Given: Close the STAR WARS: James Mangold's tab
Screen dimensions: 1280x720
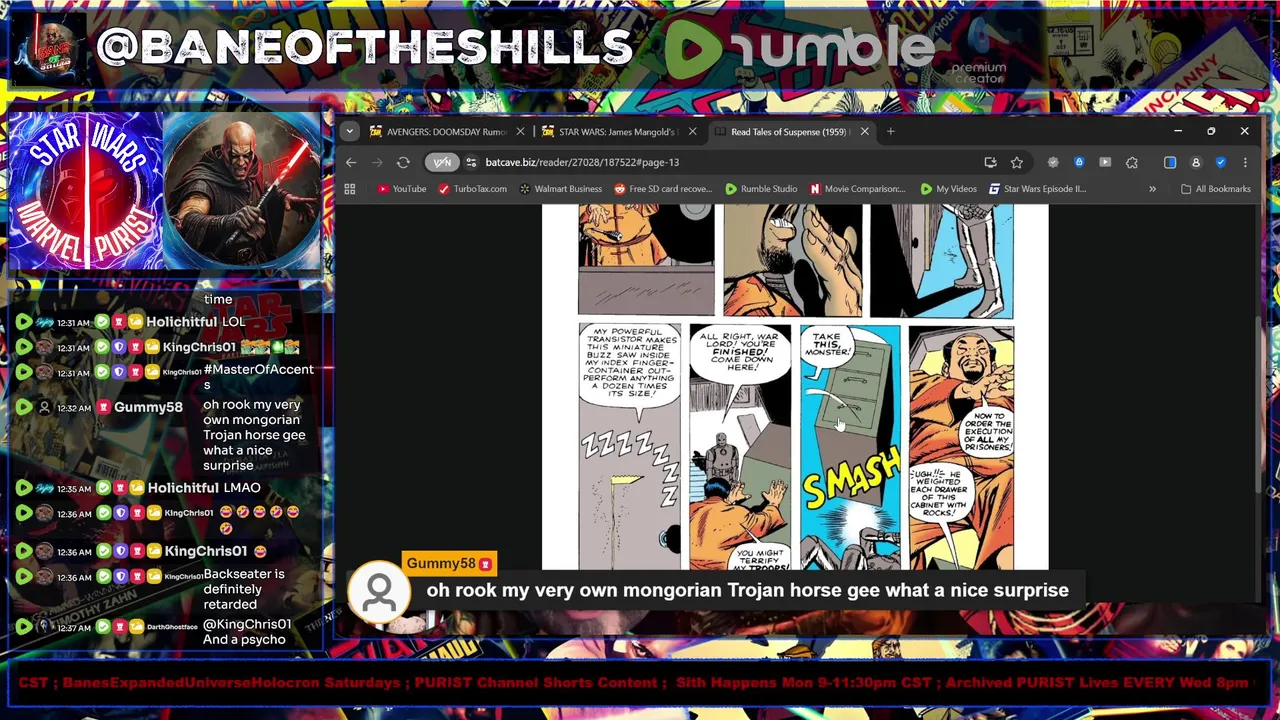Looking at the screenshot, I should (692, 132).
